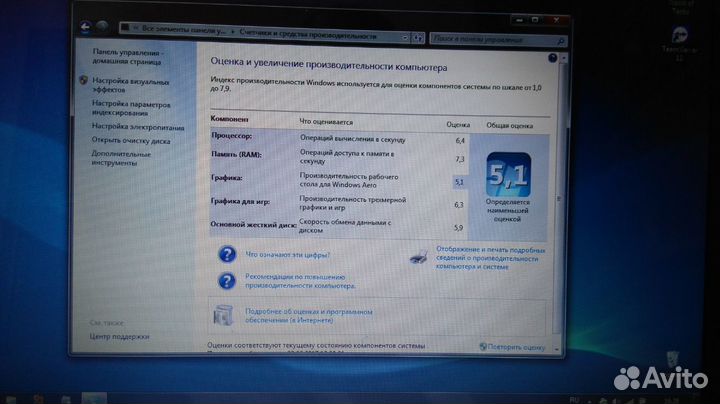This screenshot has width=720, height=404.
Task: Click 'Операций вычисления в секунду' description
Action: 353,139
